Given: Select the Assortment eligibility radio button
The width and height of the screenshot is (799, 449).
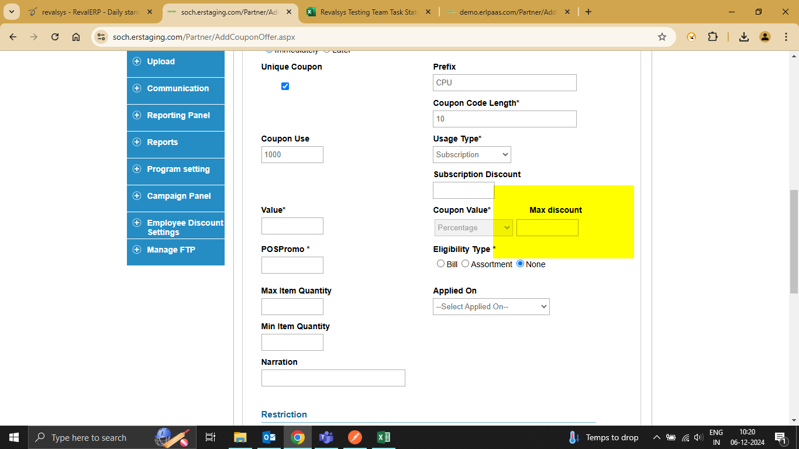Looking at the screenshot, I should pos(465,264).
